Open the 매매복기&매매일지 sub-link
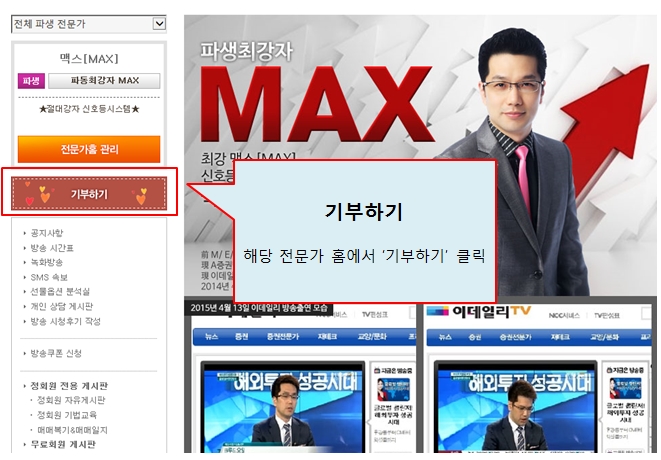The image size is (661, 460). 72,430
